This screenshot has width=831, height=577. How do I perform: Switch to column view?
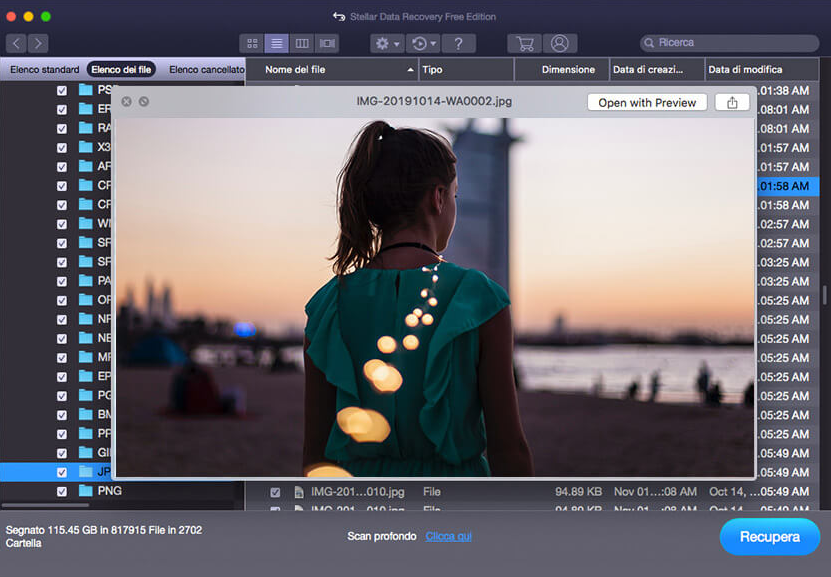click(x=302, y=43)
